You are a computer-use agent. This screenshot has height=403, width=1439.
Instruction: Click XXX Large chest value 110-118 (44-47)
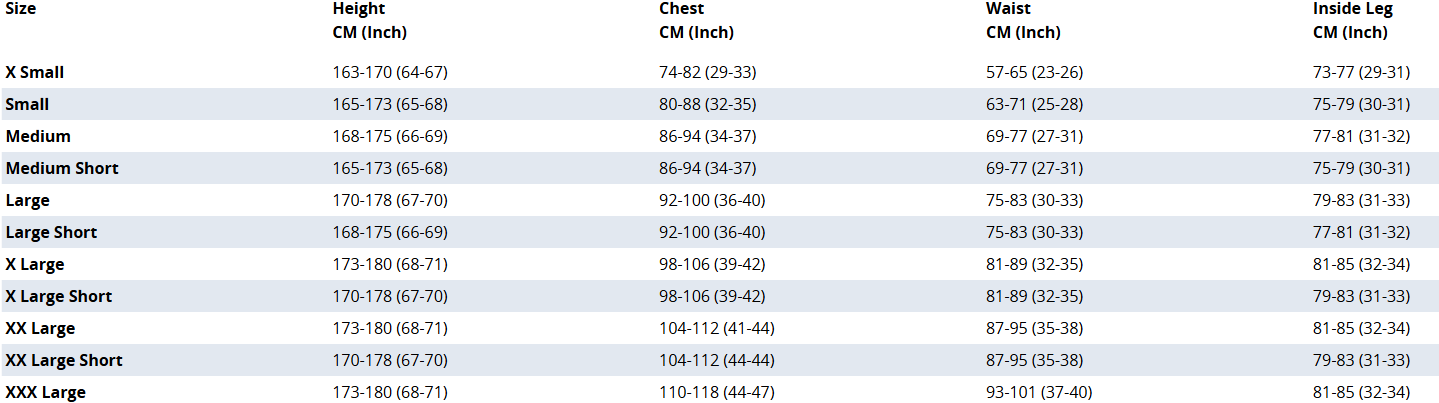[717, 392]
